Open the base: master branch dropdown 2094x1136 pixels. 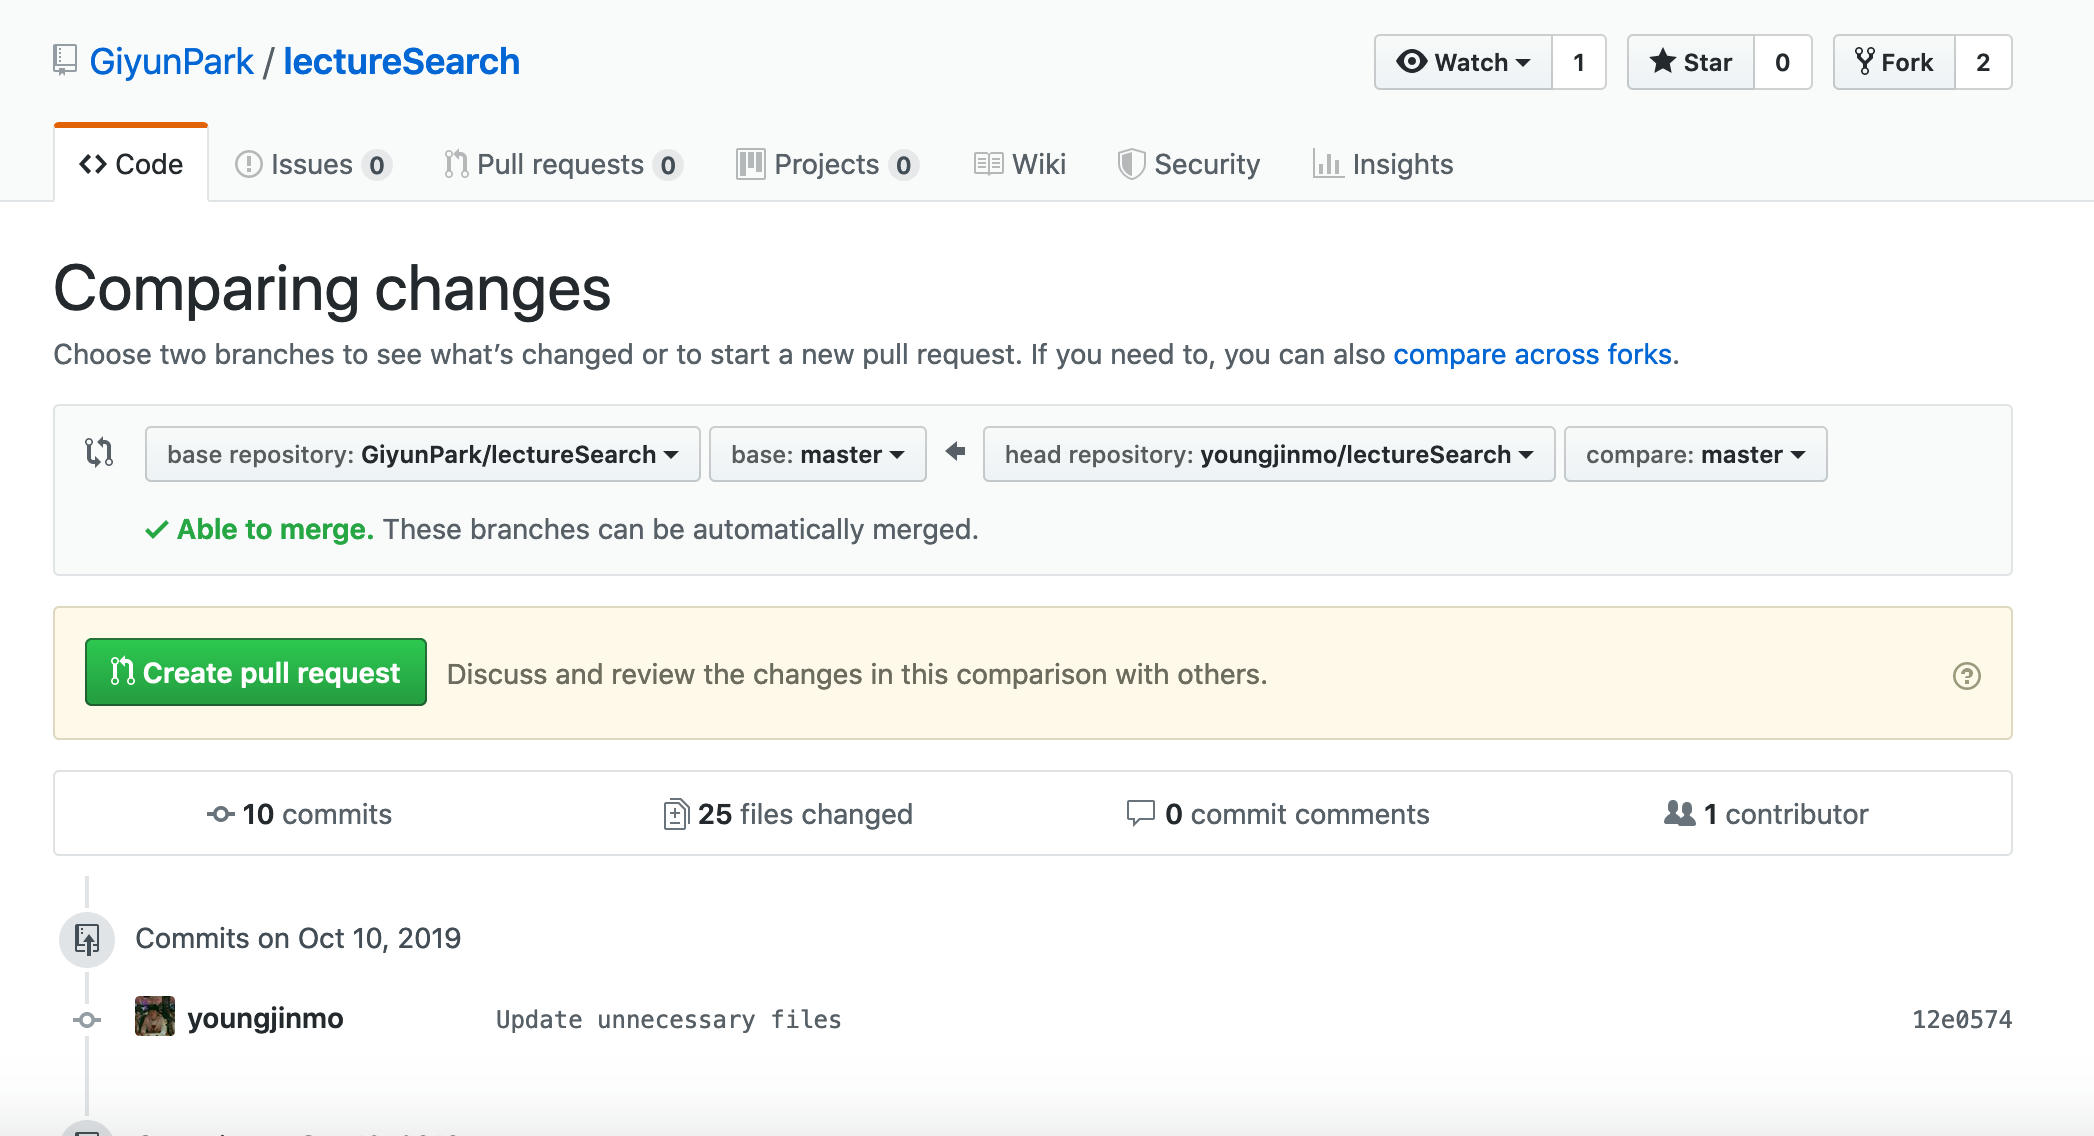[817, 454]
